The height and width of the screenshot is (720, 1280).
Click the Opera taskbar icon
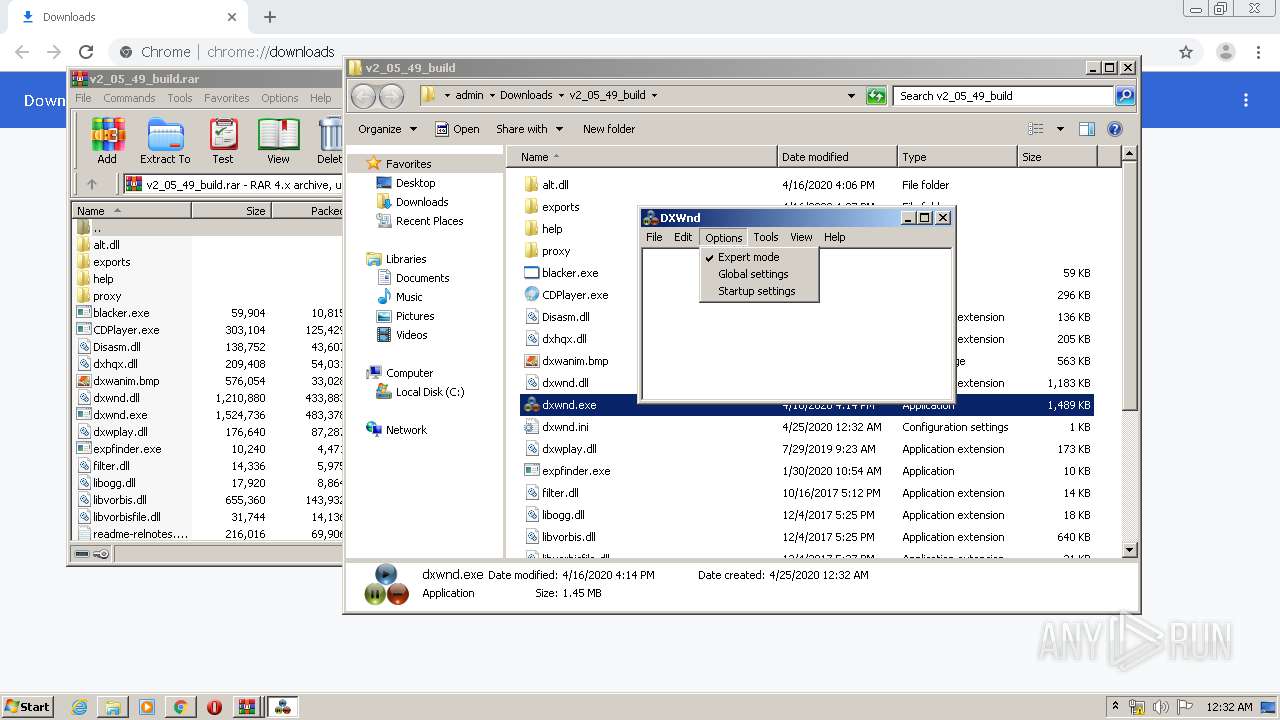click(214, 707)
